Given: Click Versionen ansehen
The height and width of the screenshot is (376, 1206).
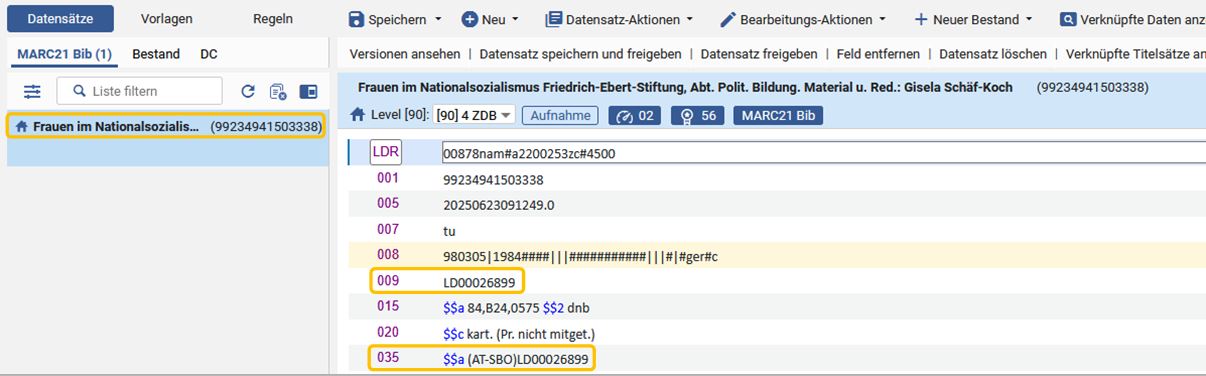Looking at the screenshot, I should click(x=405, y=54).
